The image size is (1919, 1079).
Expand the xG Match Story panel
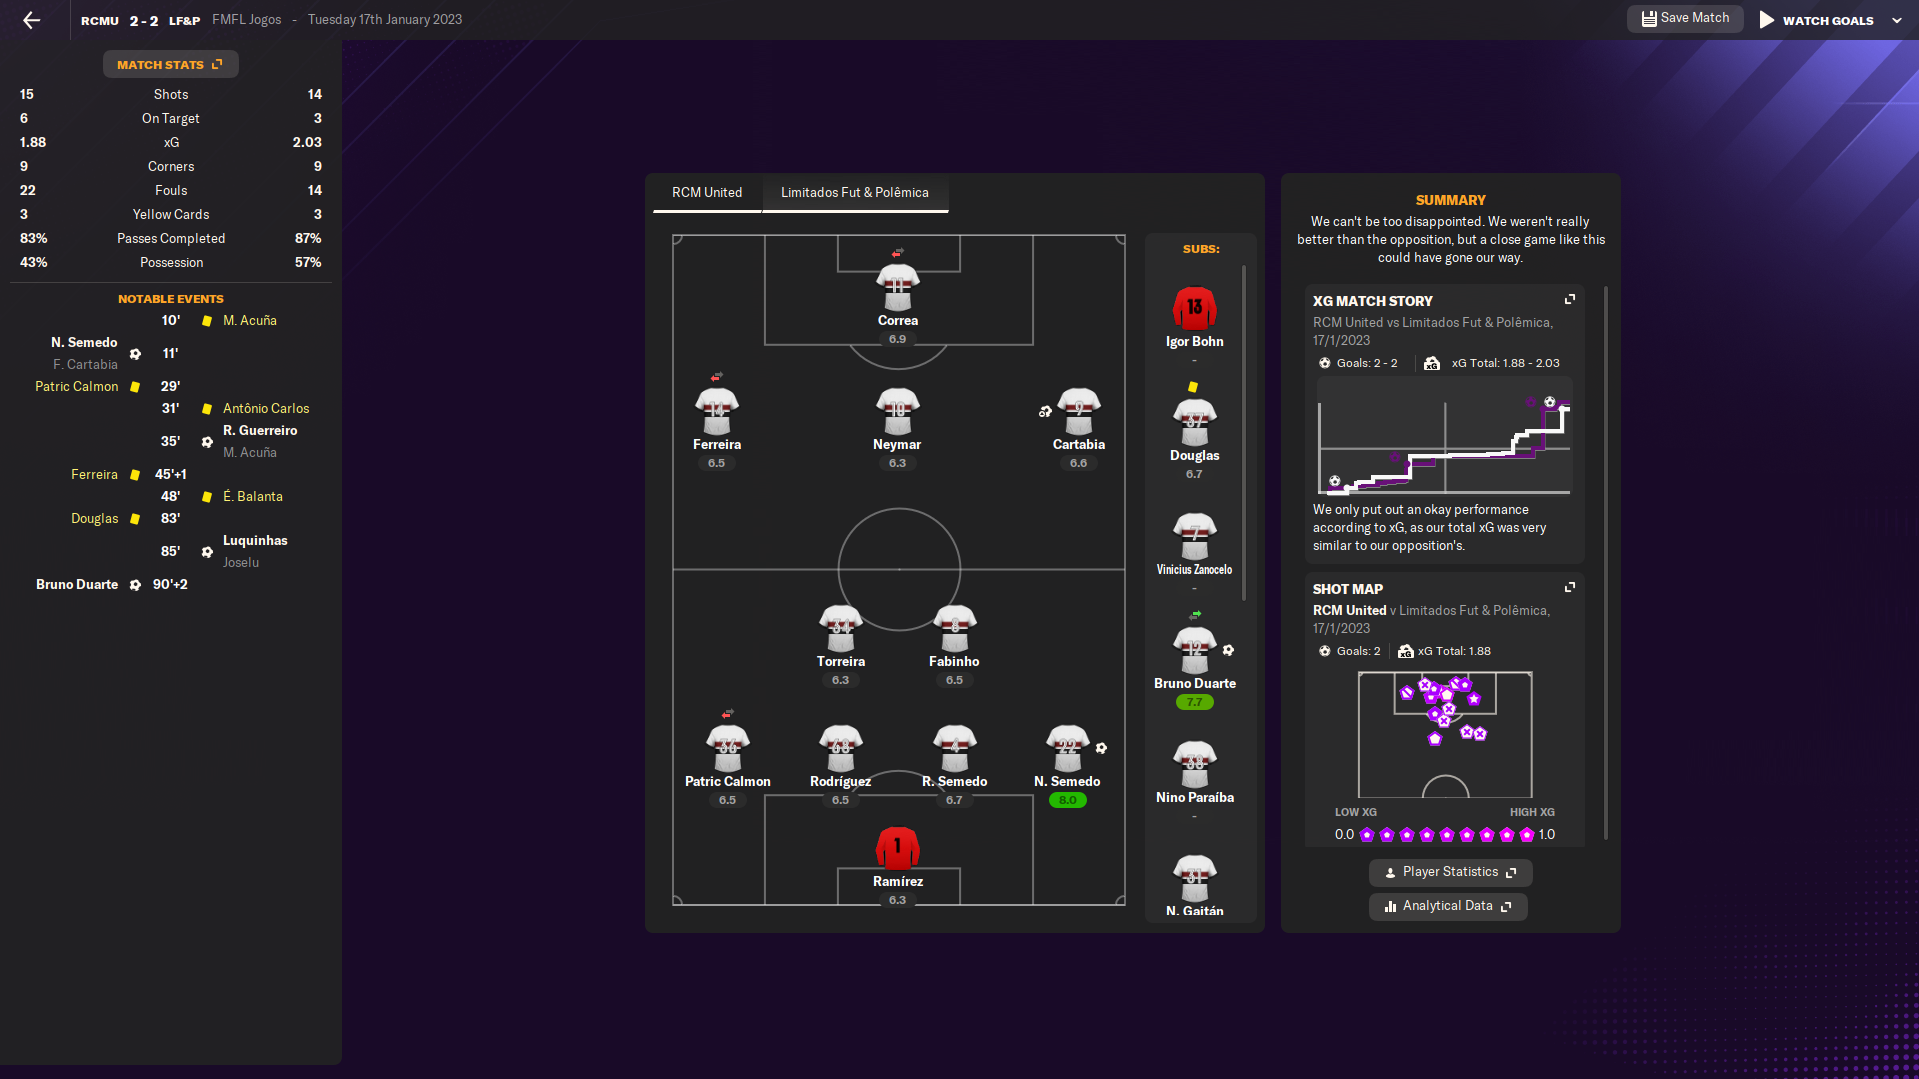tap(1569, 300)
